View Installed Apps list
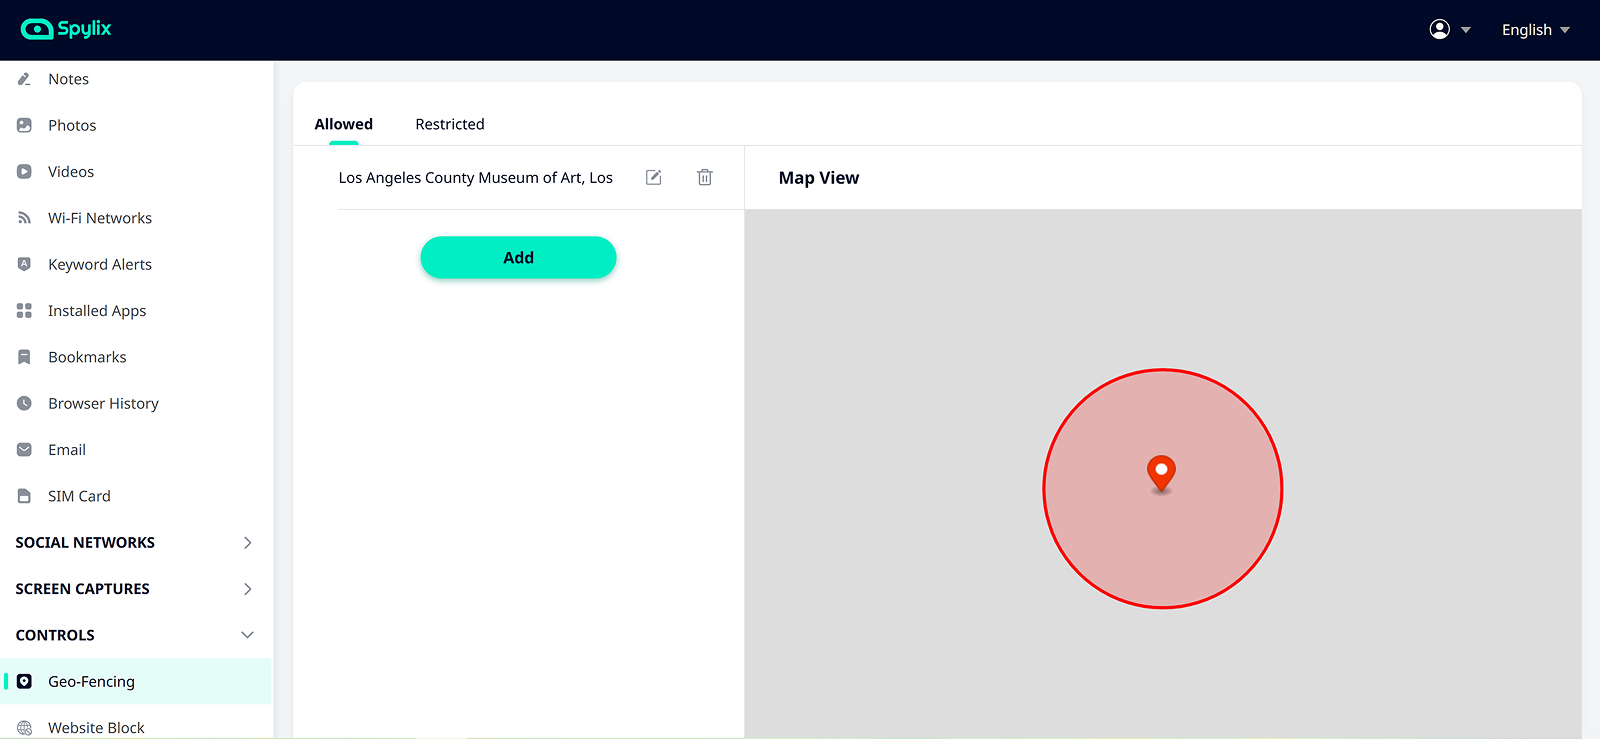Screen dimensions: 1600x739 coord(96,311)
